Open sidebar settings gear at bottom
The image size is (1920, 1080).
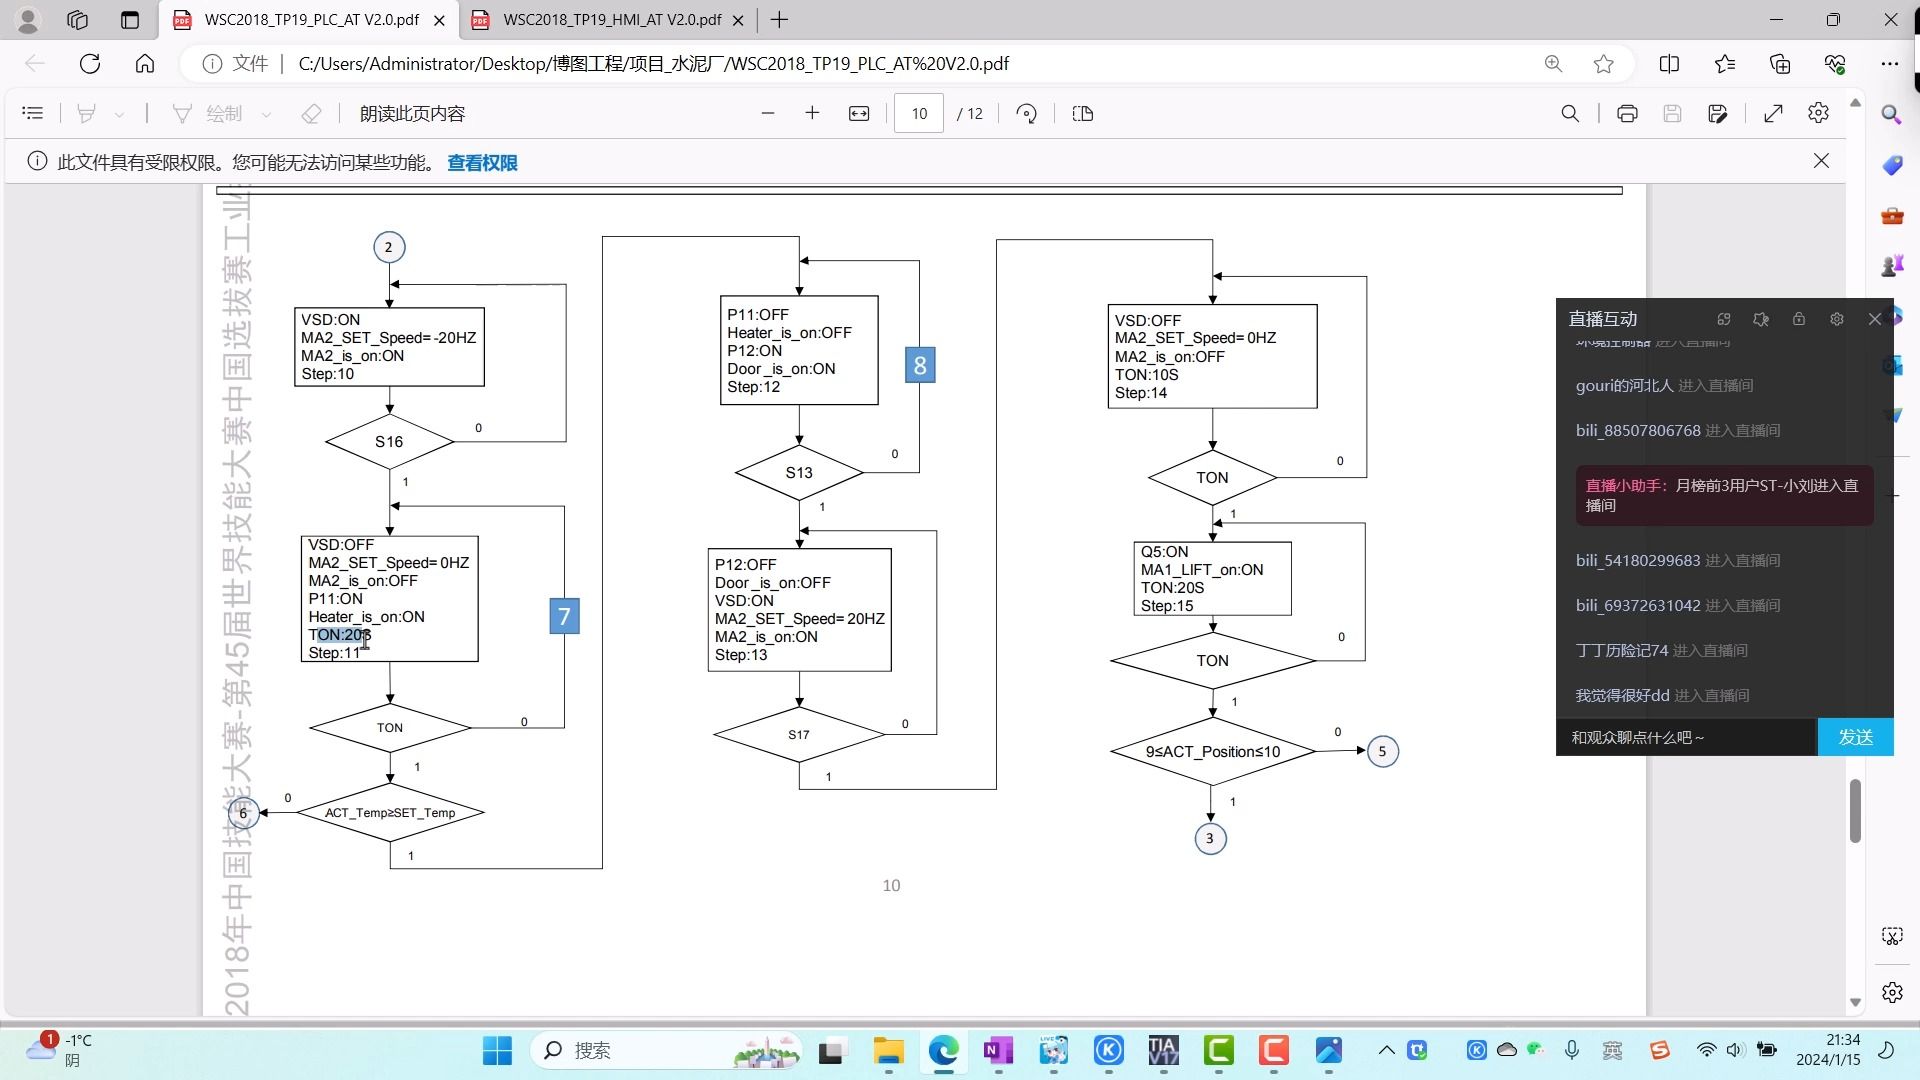point(1892,993)
